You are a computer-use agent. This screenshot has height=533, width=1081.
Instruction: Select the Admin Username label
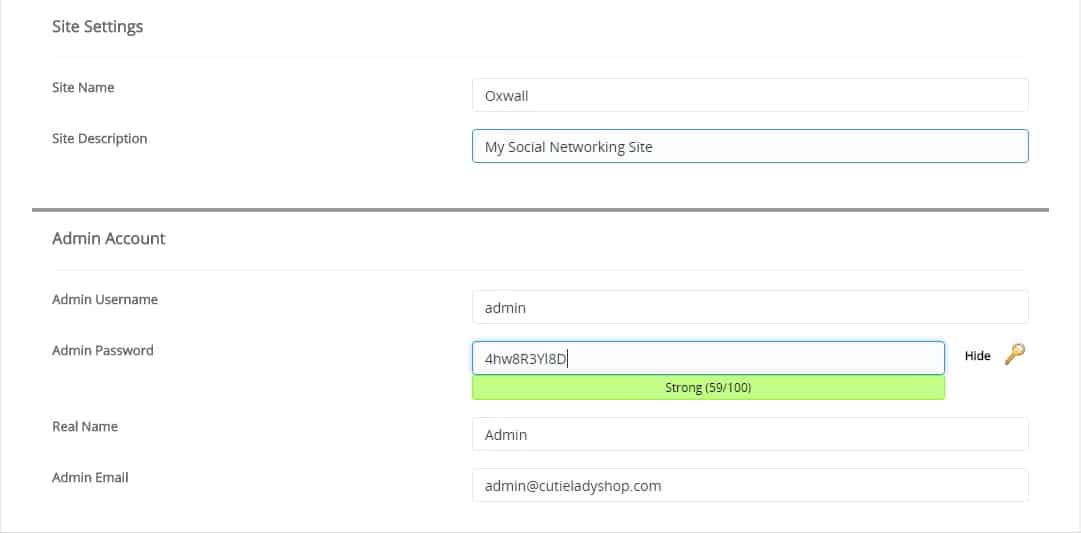[x=105, y=299]
